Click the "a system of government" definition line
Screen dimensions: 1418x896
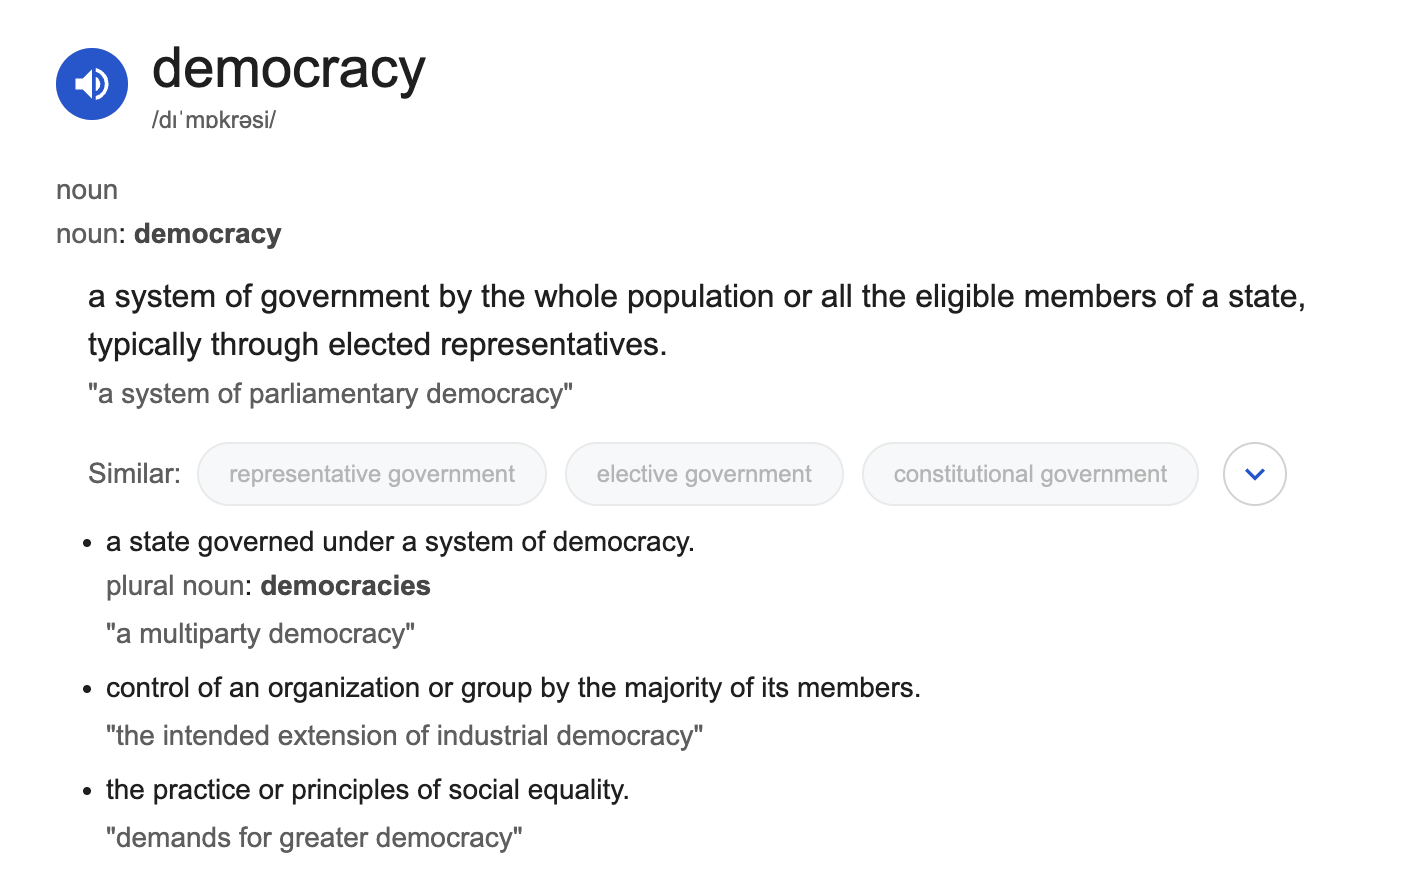tap(696, 297)
